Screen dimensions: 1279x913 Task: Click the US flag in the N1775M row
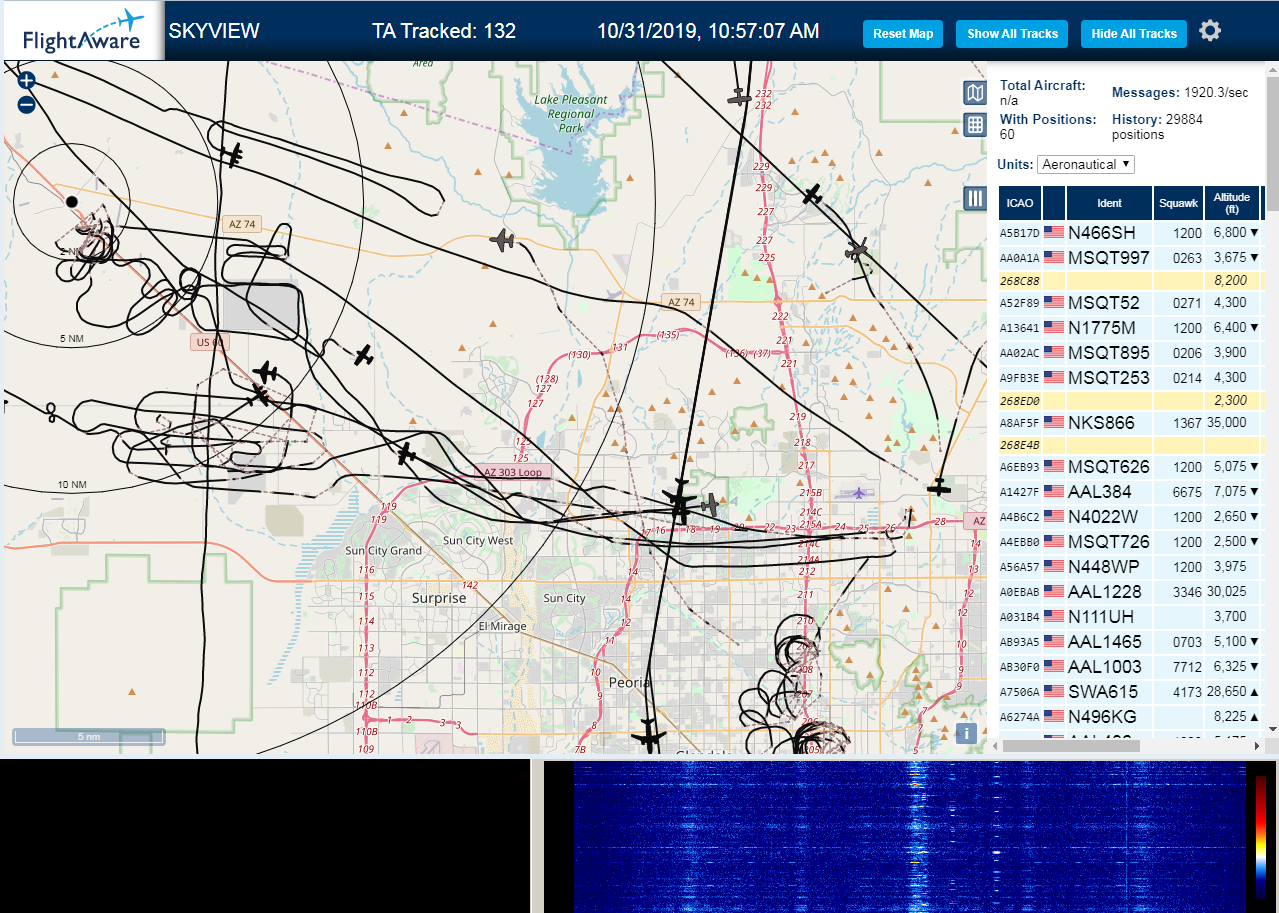[x=1054, y=327]
